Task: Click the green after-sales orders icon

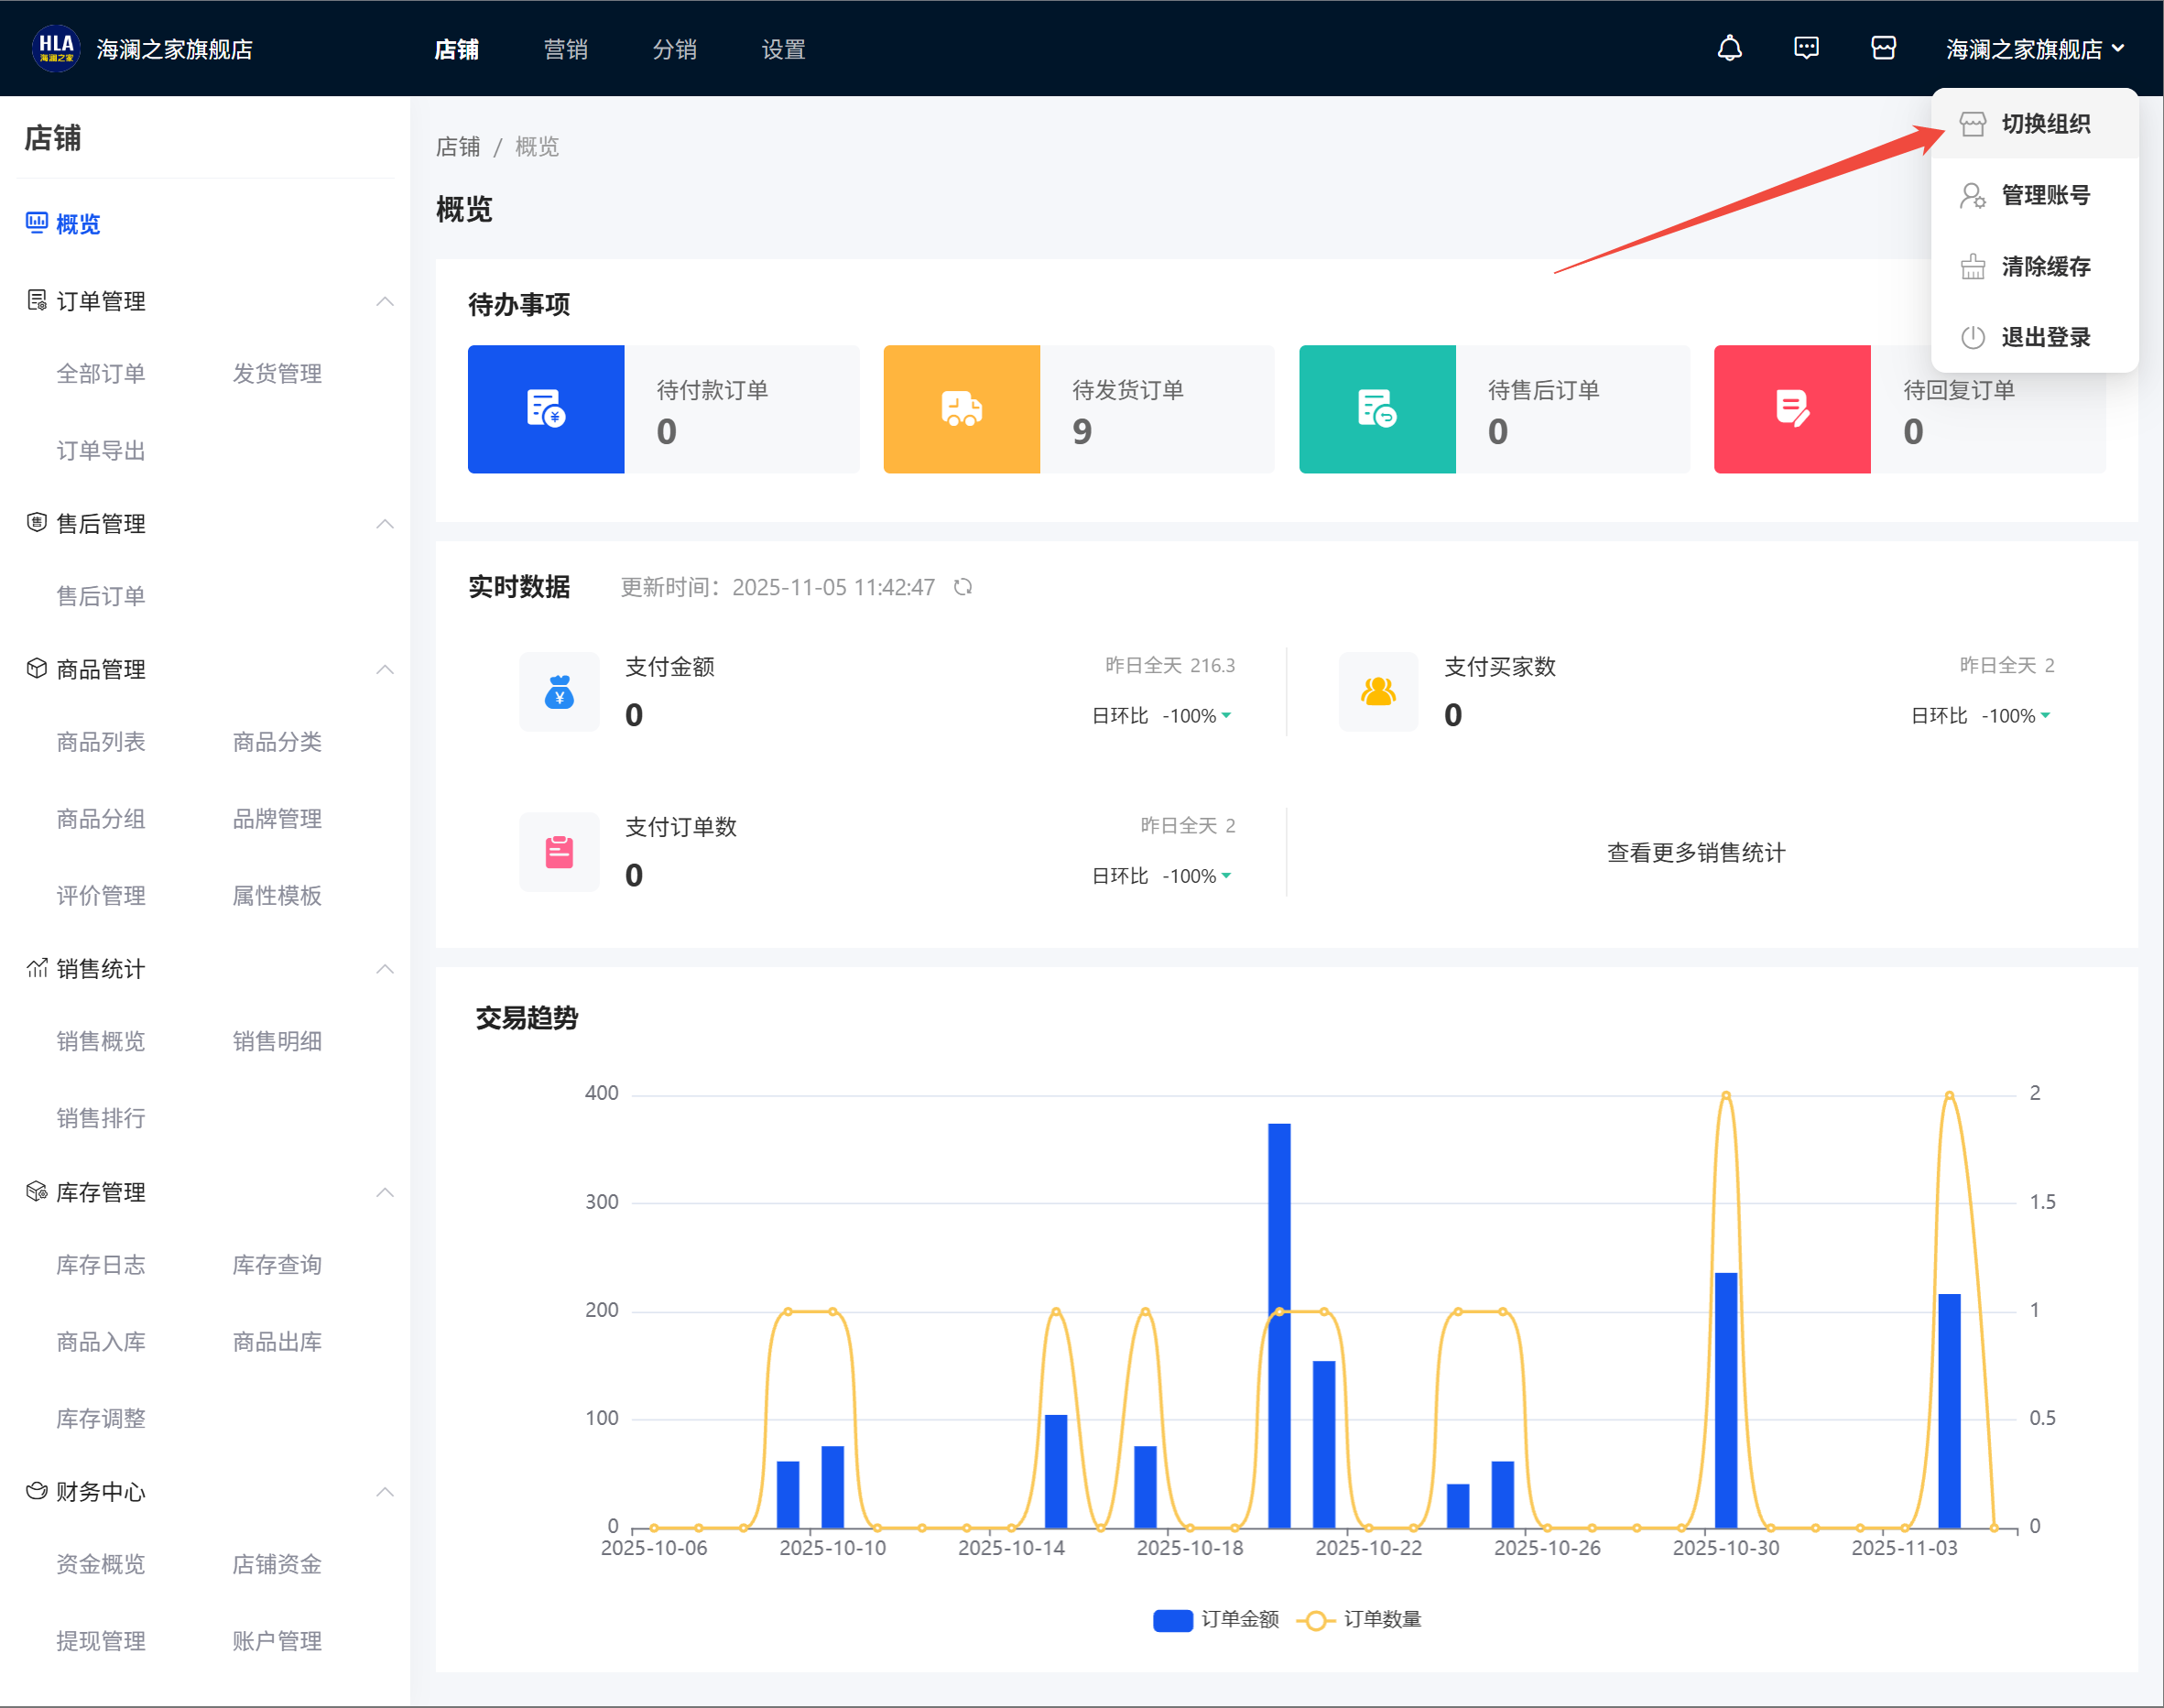Action: [x=1377, y=409]
